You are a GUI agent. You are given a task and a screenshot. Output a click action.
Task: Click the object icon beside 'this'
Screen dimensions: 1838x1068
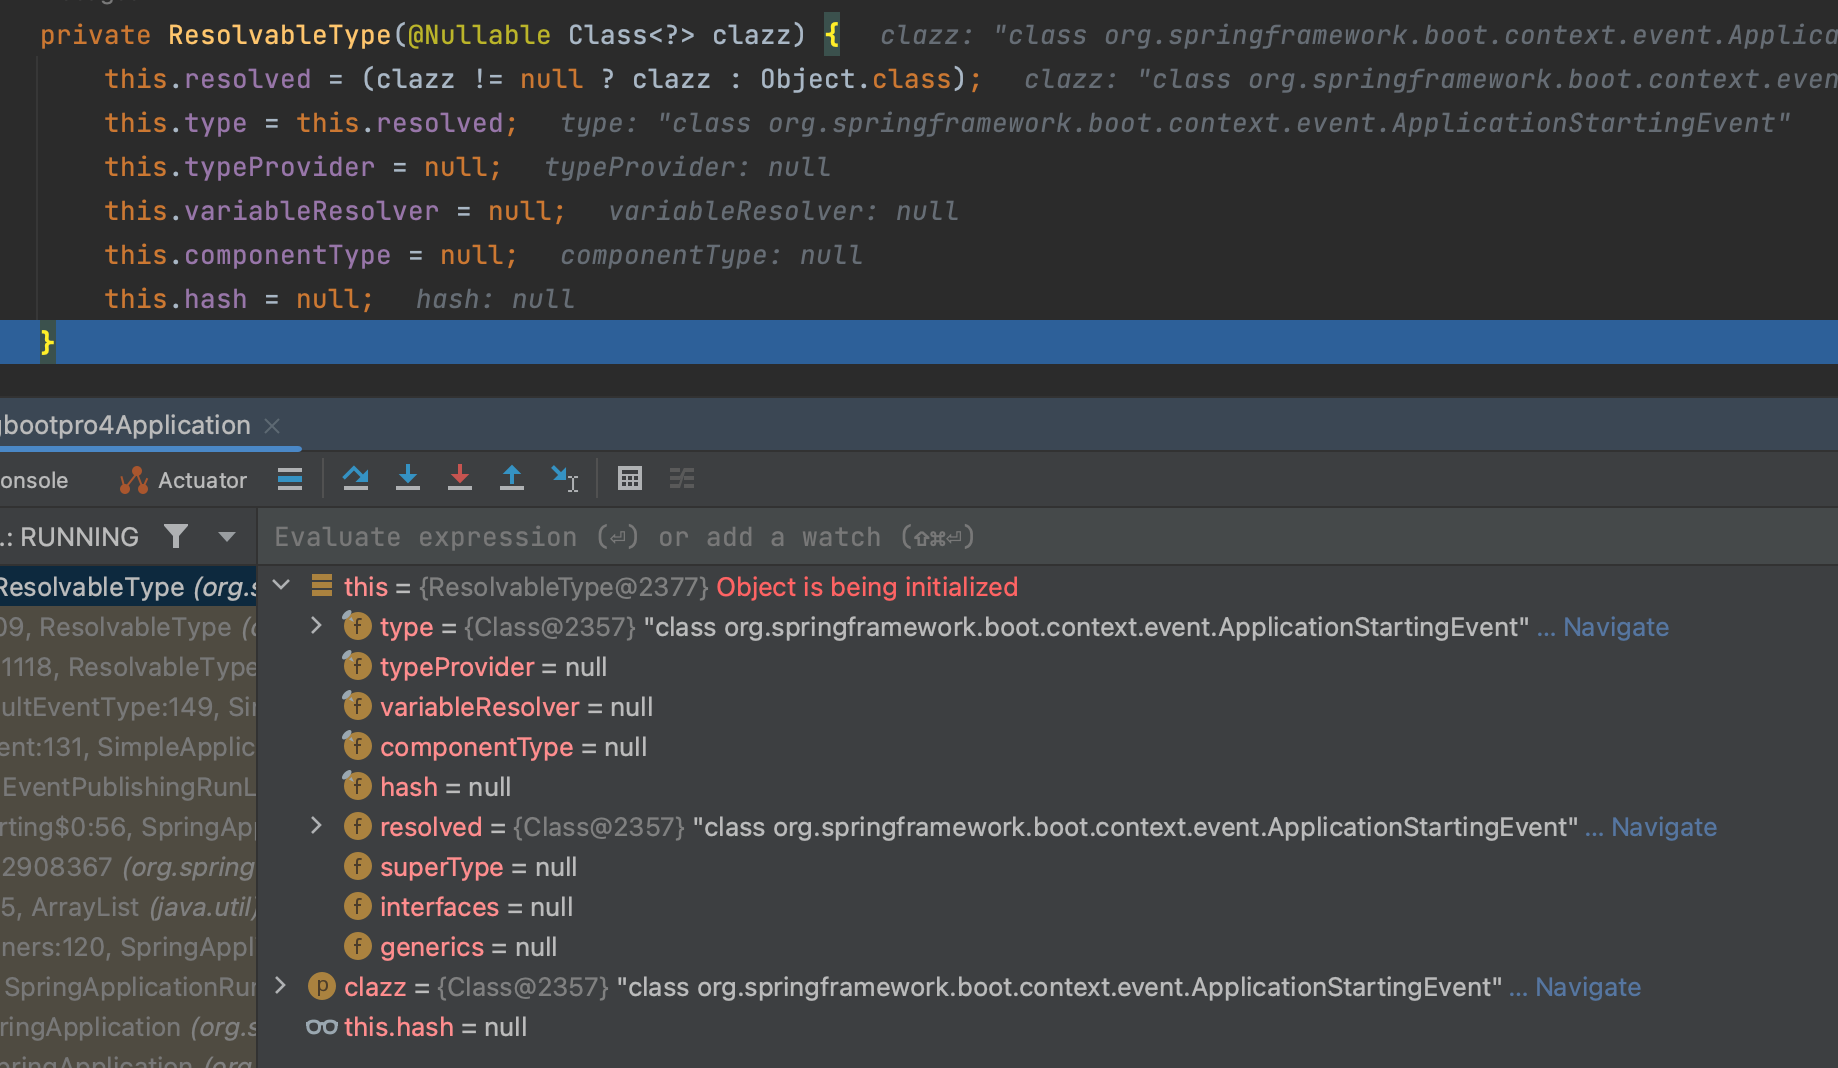point(322,586)
